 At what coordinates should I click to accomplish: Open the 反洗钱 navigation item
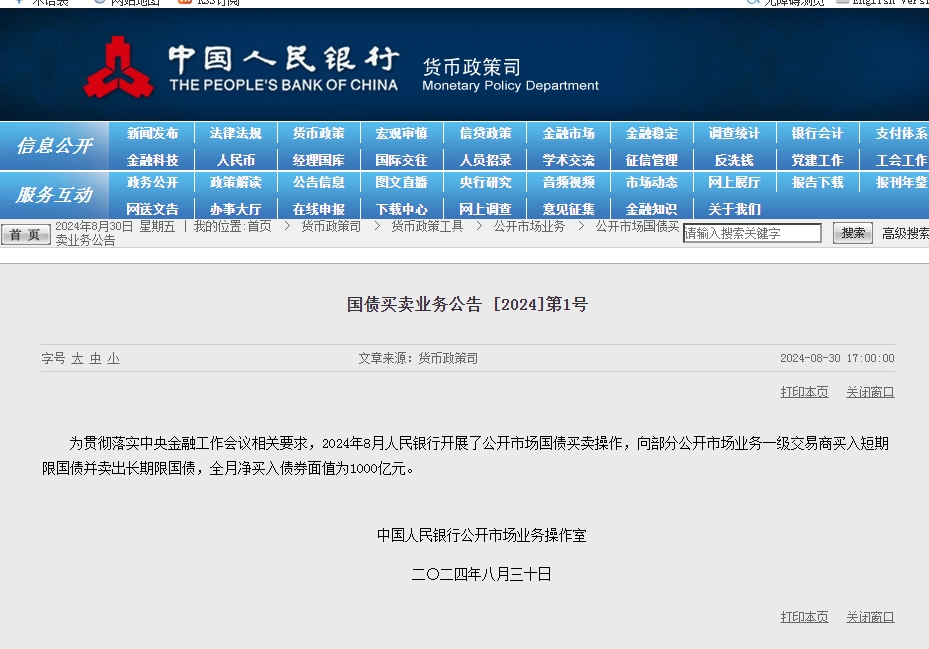(x=734, y=160)
